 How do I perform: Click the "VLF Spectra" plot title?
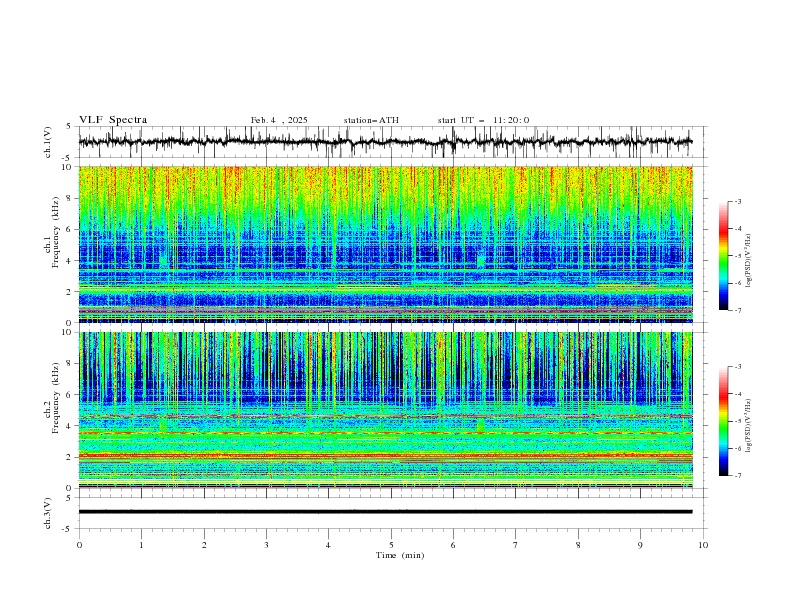coord(113,120)
